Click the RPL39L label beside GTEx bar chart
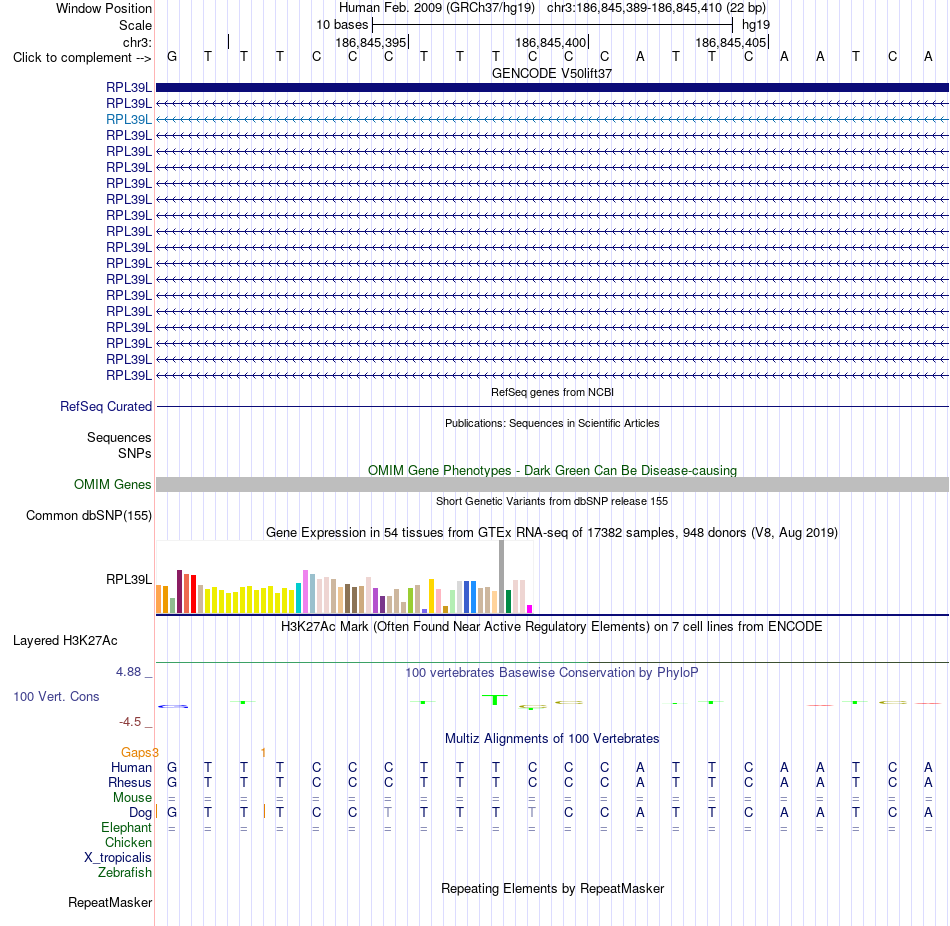This screenshot has width=950, height=926. click(129, 579)
